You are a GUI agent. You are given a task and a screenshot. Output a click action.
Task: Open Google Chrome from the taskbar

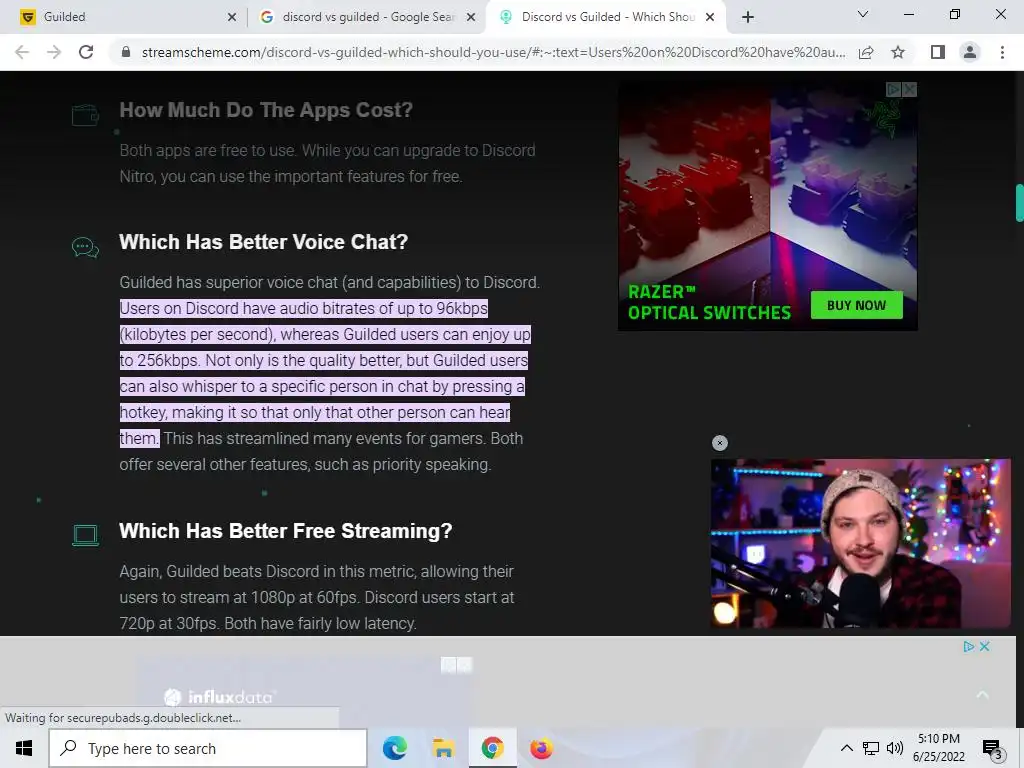click(492, 748)
